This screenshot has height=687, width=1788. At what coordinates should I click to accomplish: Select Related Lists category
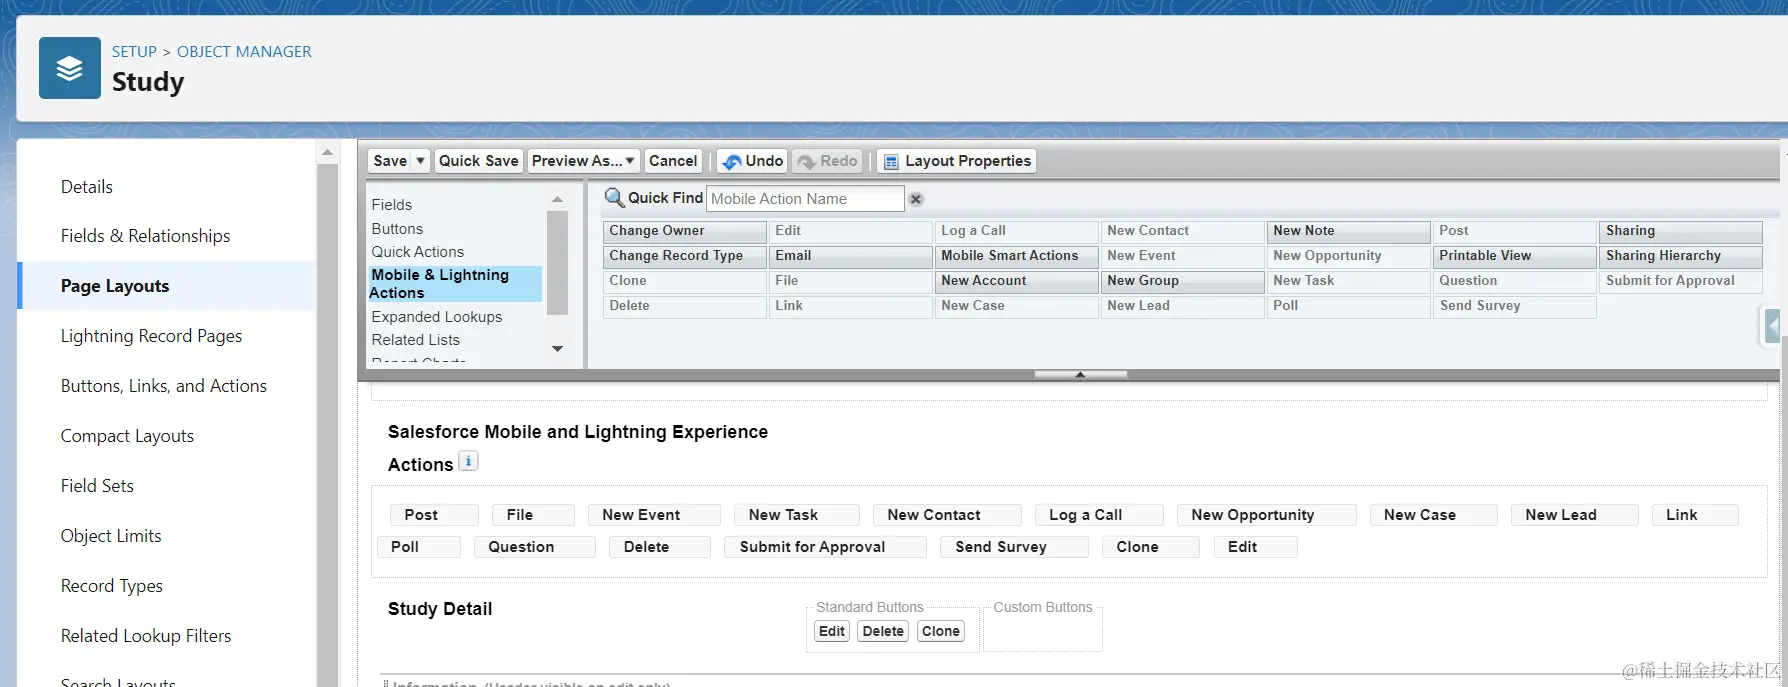[416, 340]
